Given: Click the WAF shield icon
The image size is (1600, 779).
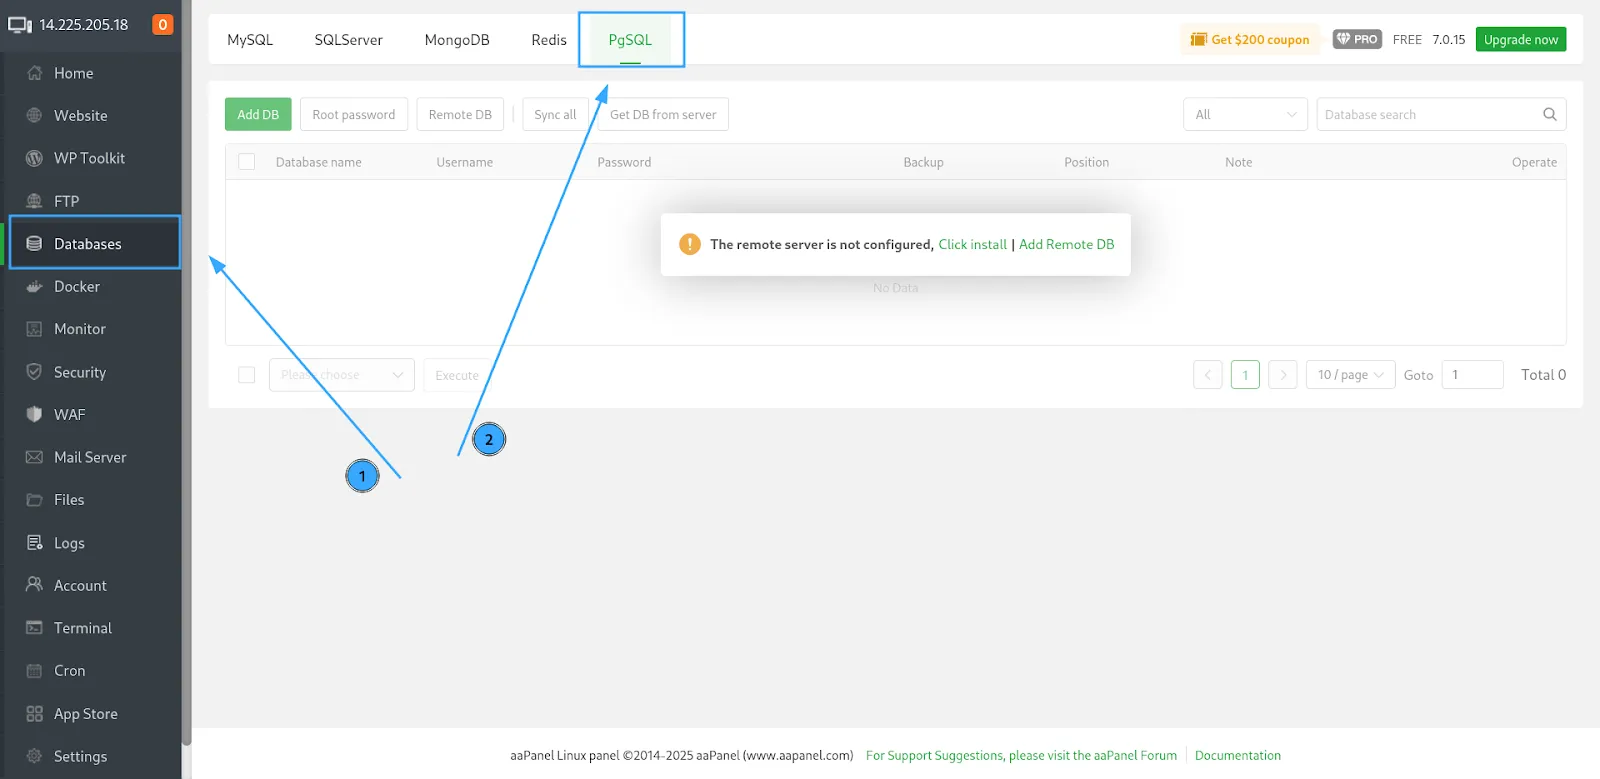Looking at the screenshot, I should 34,414.
